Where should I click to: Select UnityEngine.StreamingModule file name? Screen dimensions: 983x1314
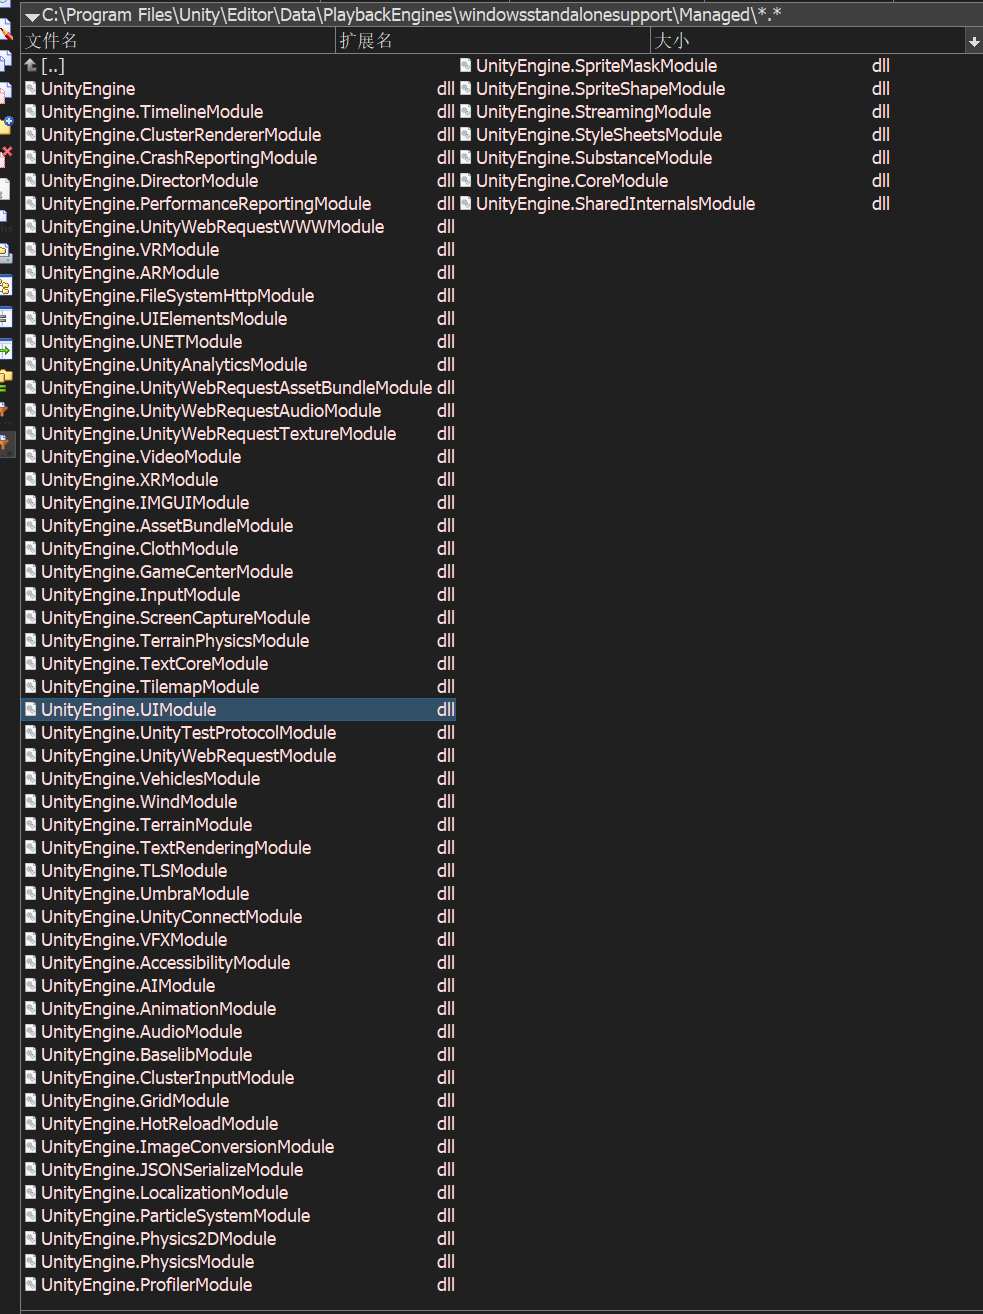(x=594, y=112)
